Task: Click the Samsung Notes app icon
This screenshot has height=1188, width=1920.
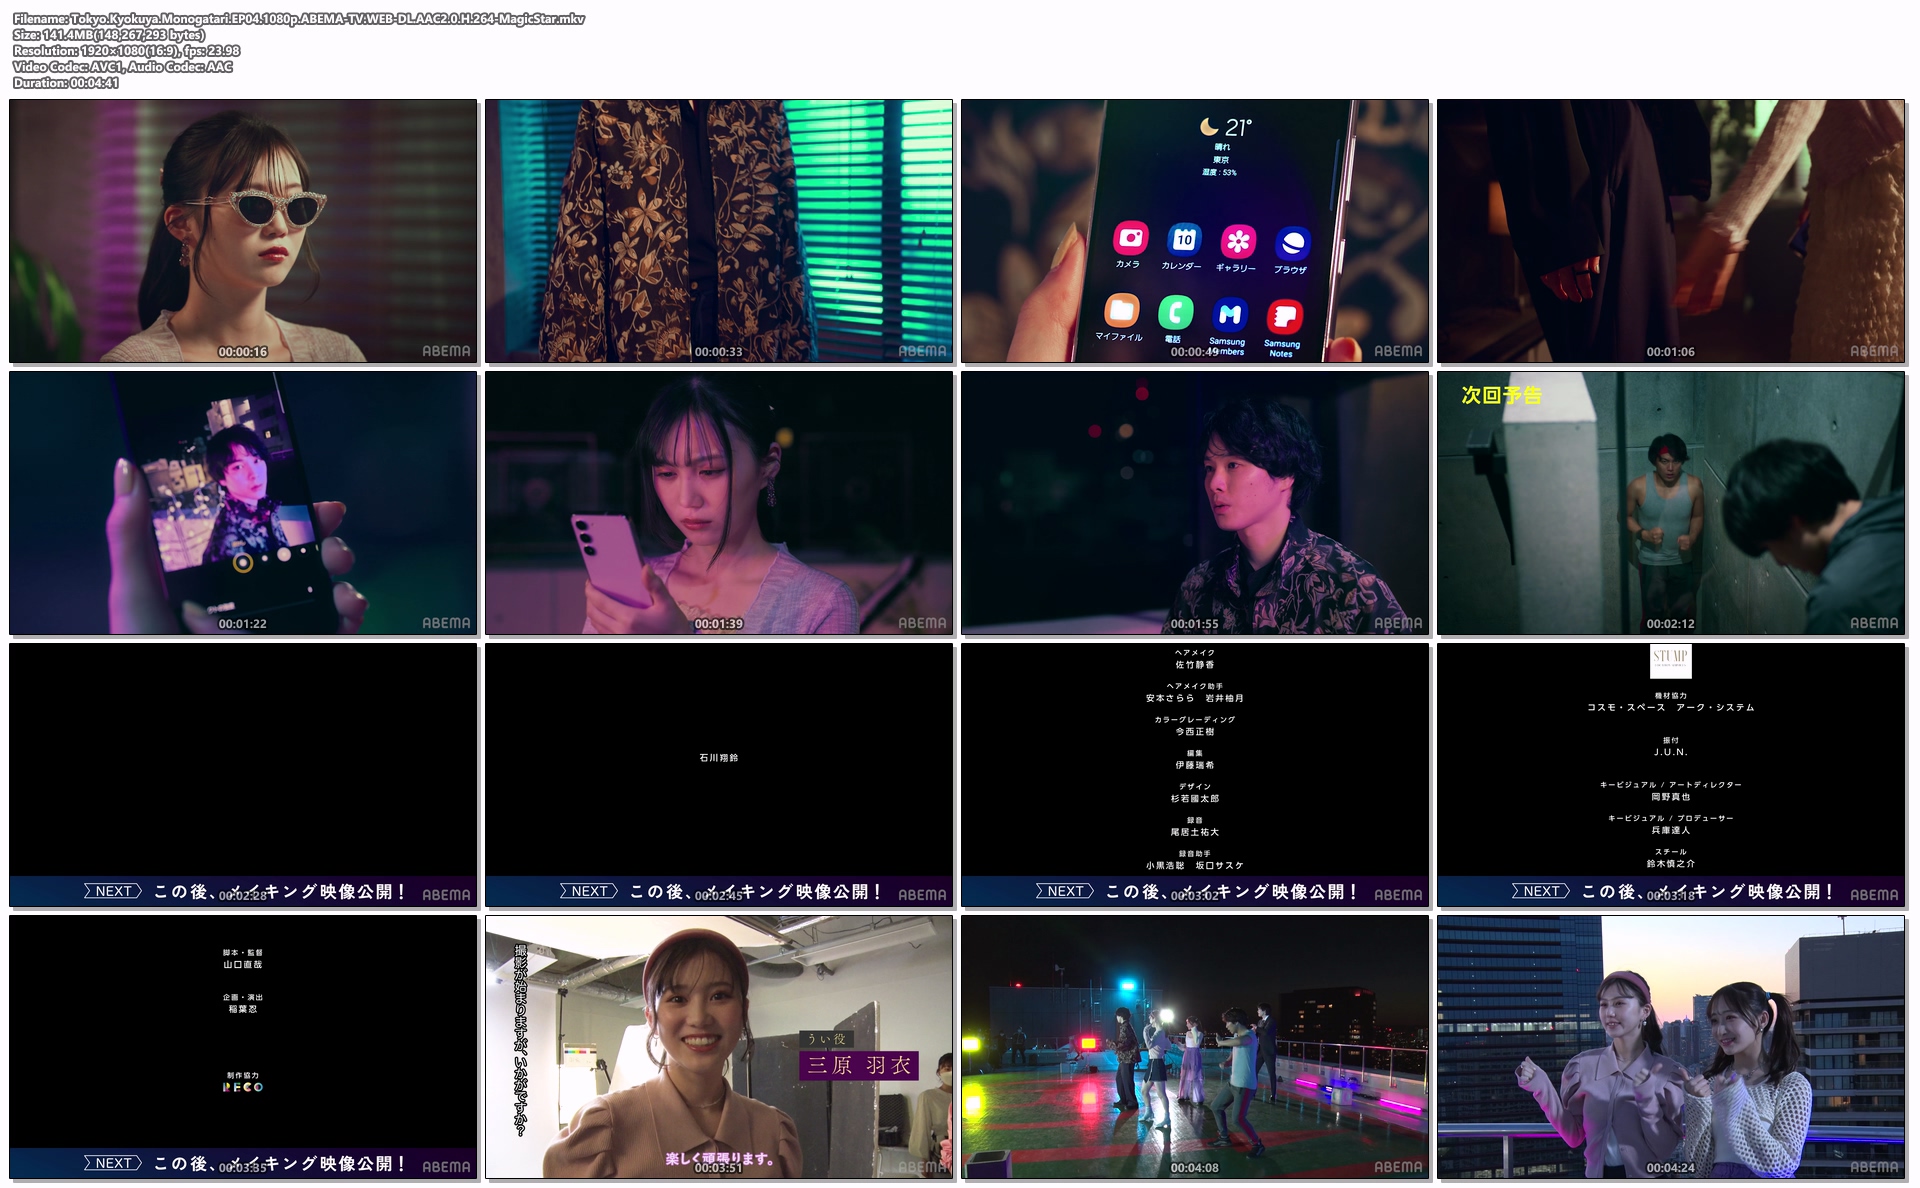Action: pos(1284,318)
